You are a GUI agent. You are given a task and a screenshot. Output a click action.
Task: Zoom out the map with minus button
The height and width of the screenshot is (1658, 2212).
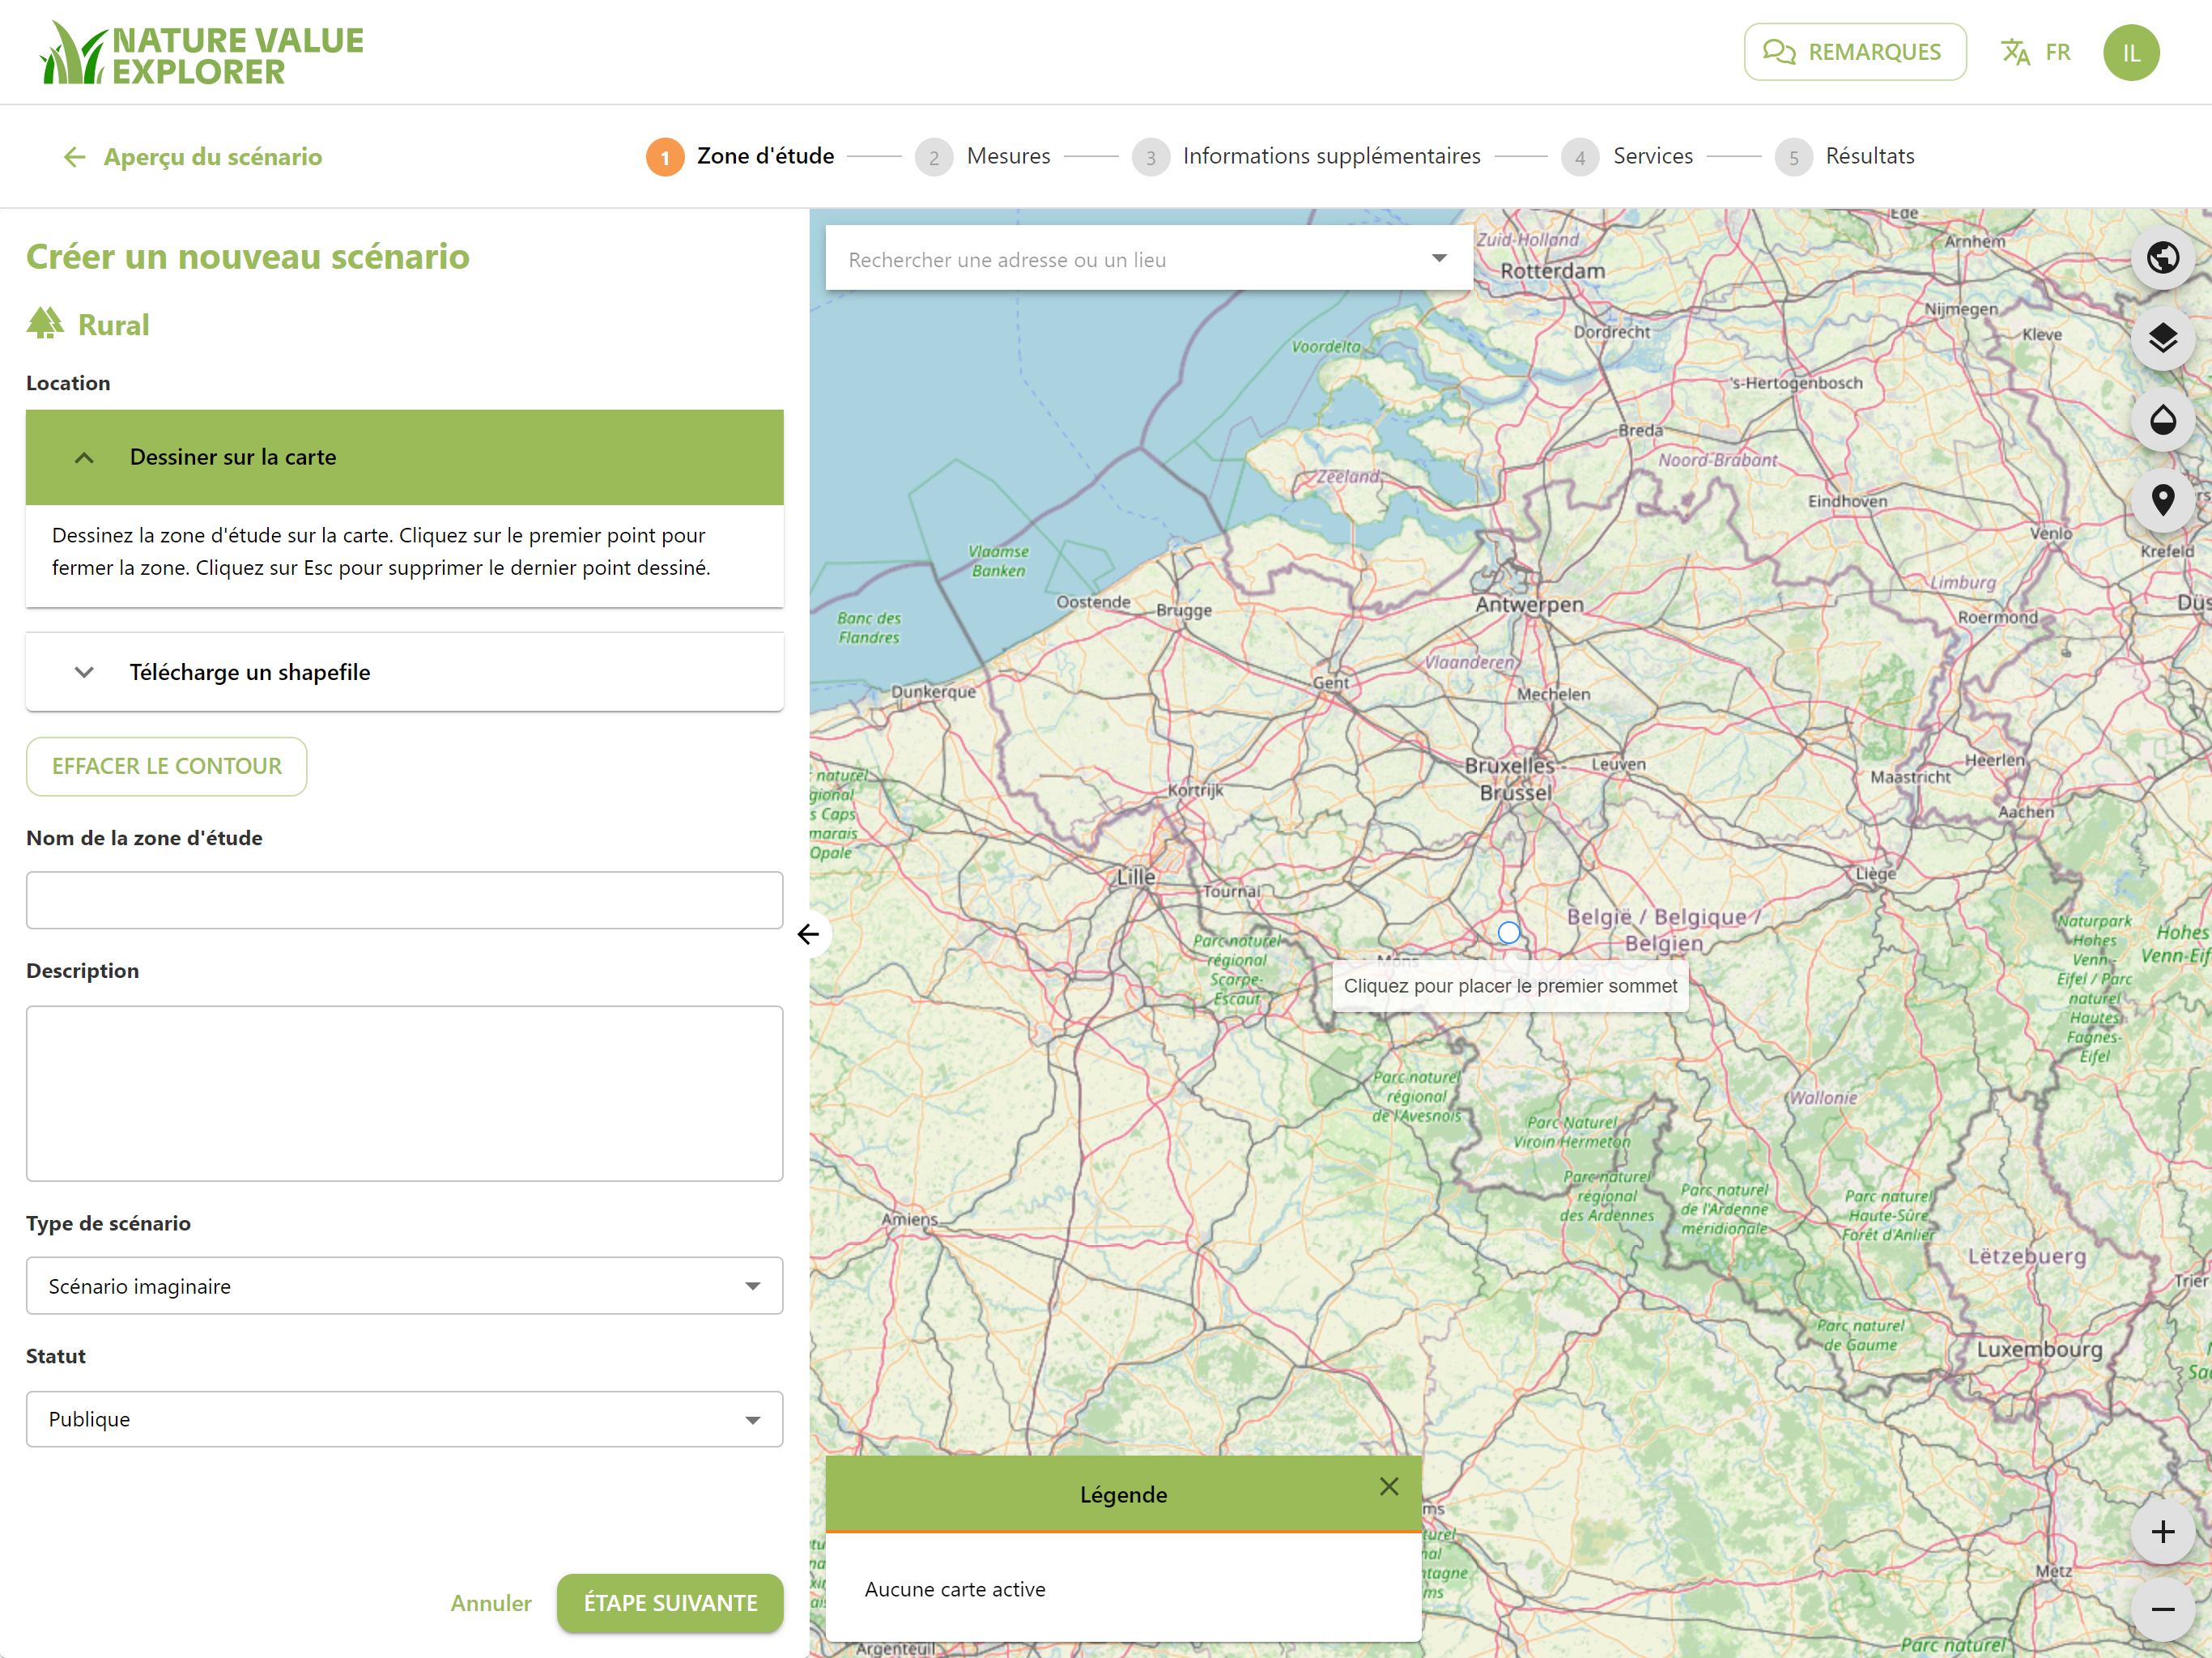point(2162,1609)
